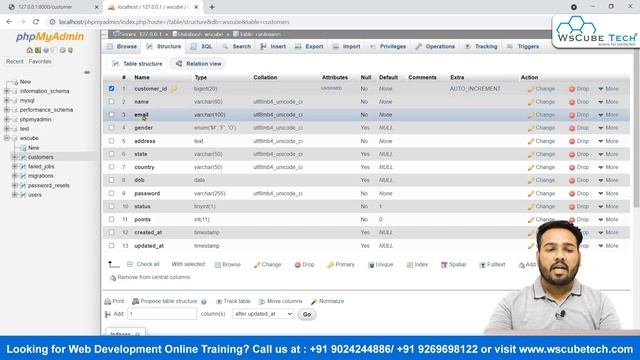This screenshot has width=640, height=360.
Task: Click Drop for the gender column
Action: 579,128
